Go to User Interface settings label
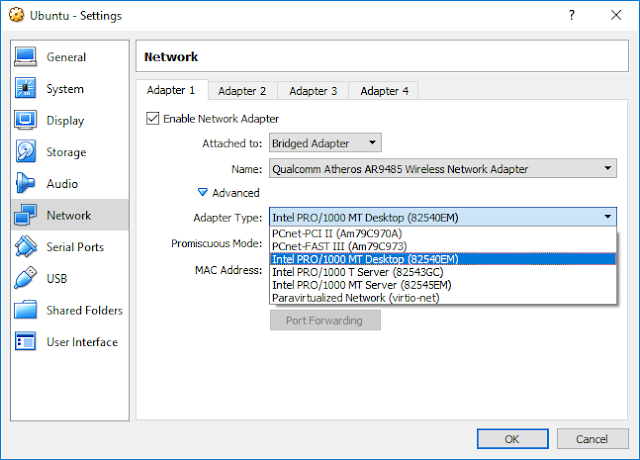Viewport: 640px width, 460px height. (82, 342)
